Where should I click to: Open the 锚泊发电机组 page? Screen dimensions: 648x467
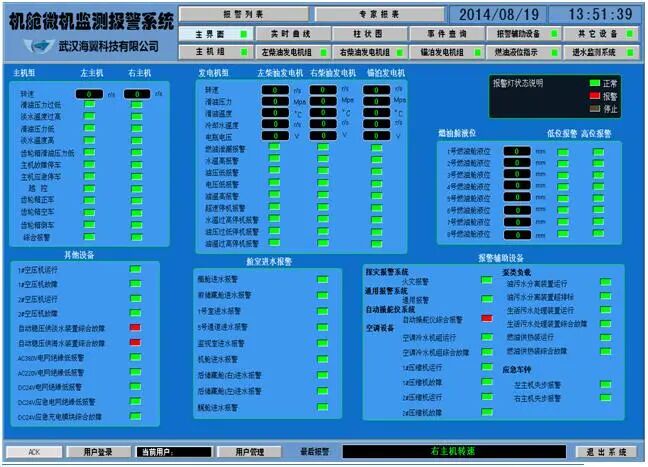447,52
